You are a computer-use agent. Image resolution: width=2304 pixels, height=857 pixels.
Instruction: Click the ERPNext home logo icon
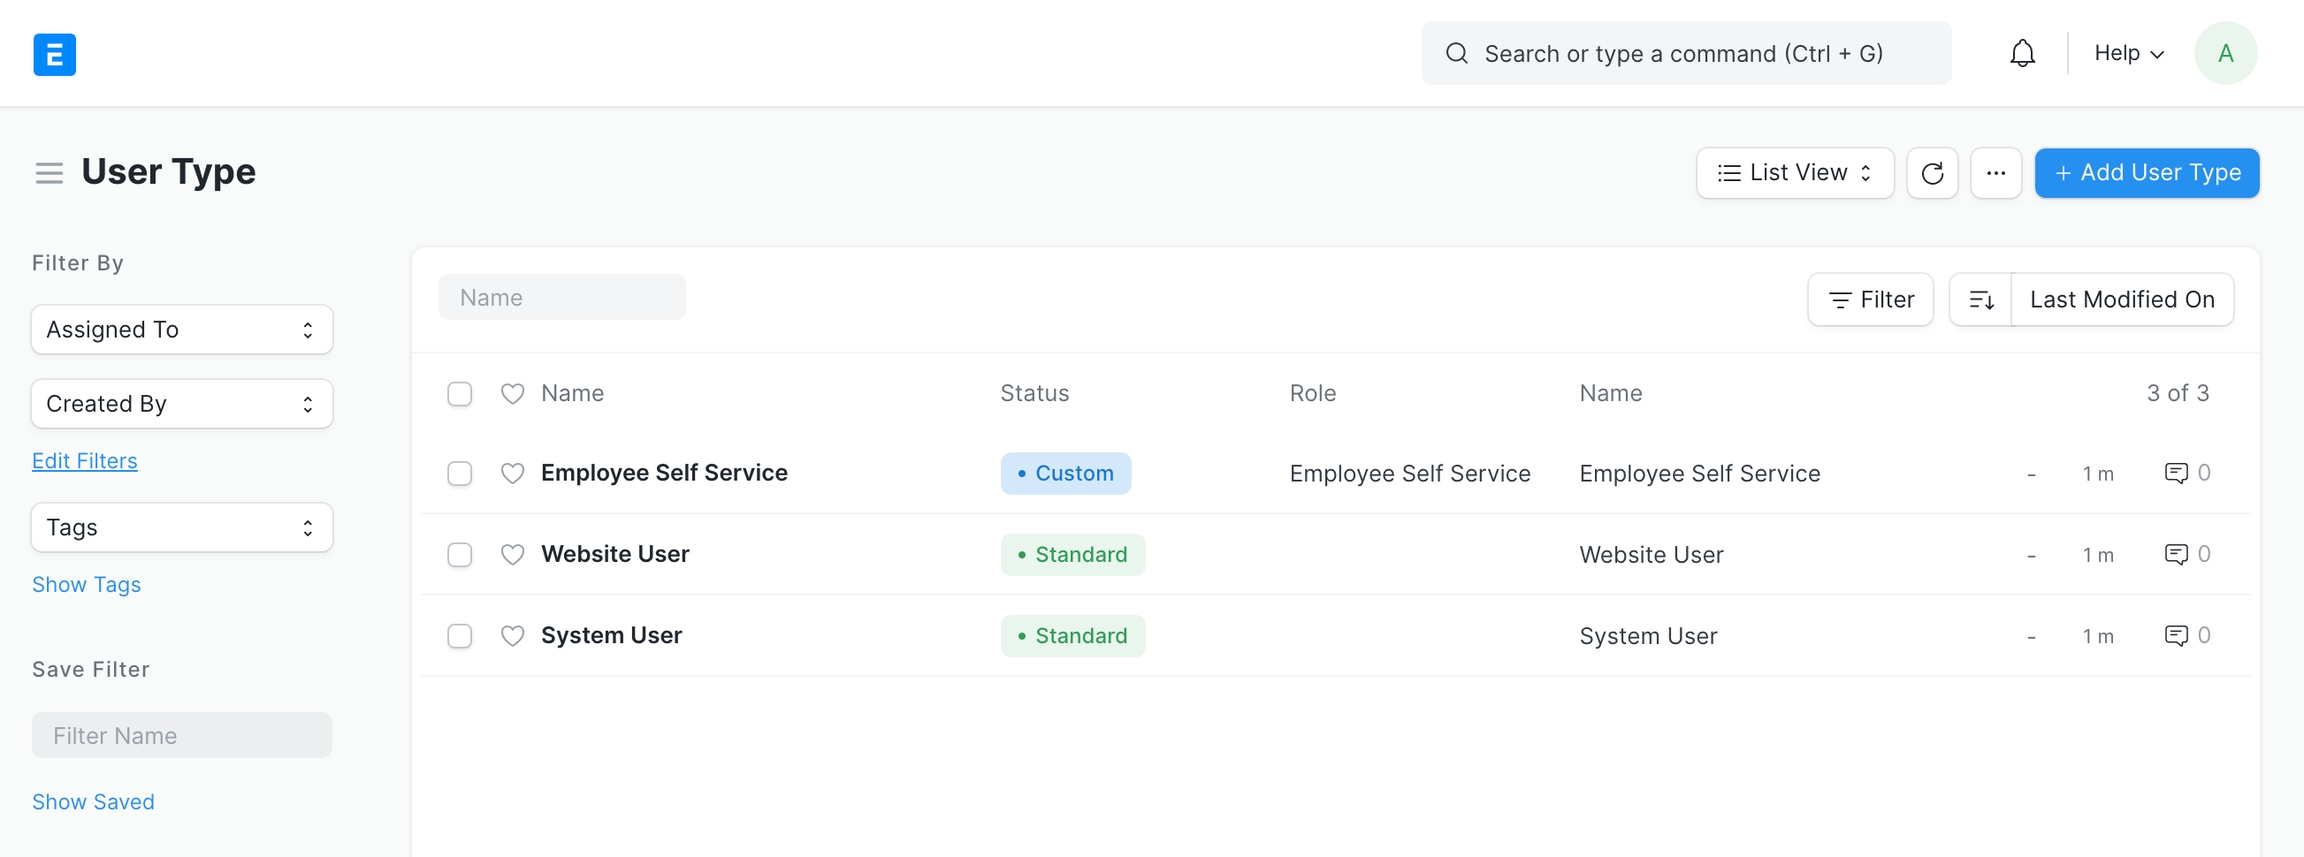click(54, 54)
